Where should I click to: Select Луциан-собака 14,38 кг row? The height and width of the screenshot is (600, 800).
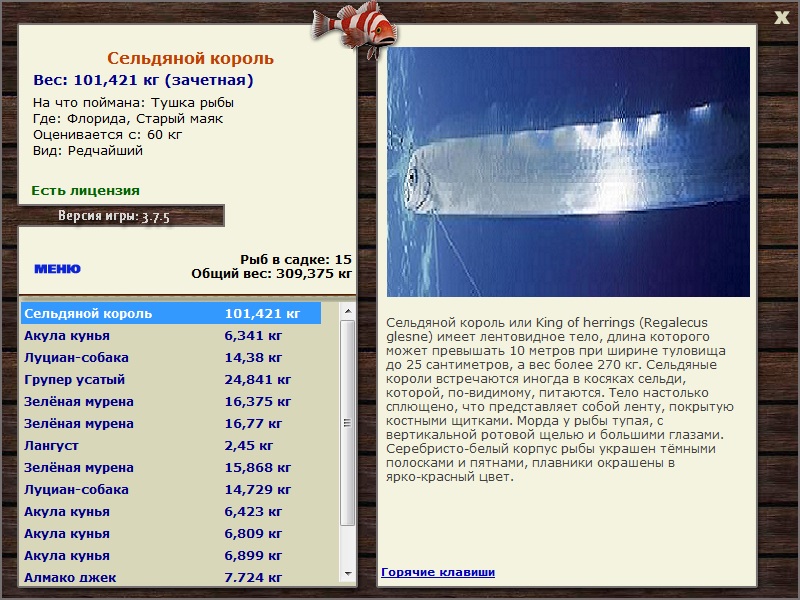[x=171, y=358]
